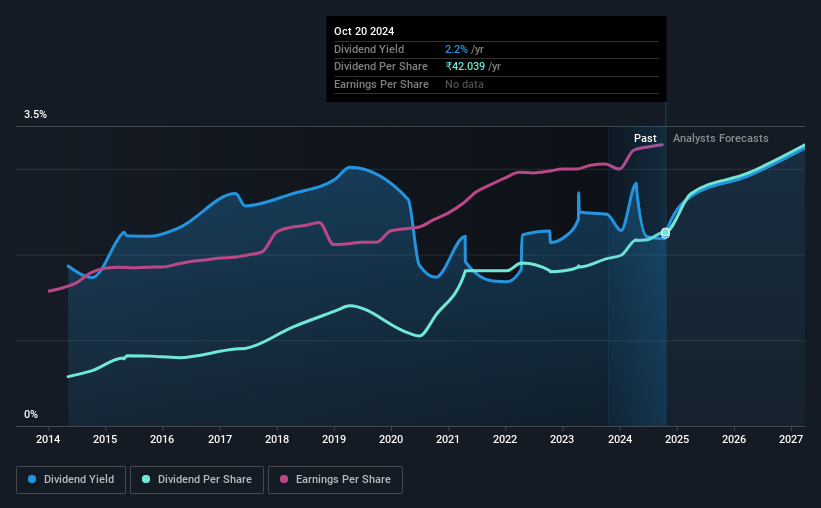The width and height of the screenshot is (821, 508).
Task: Click the 2024 x-axis year label
Action: pos(619,439)
